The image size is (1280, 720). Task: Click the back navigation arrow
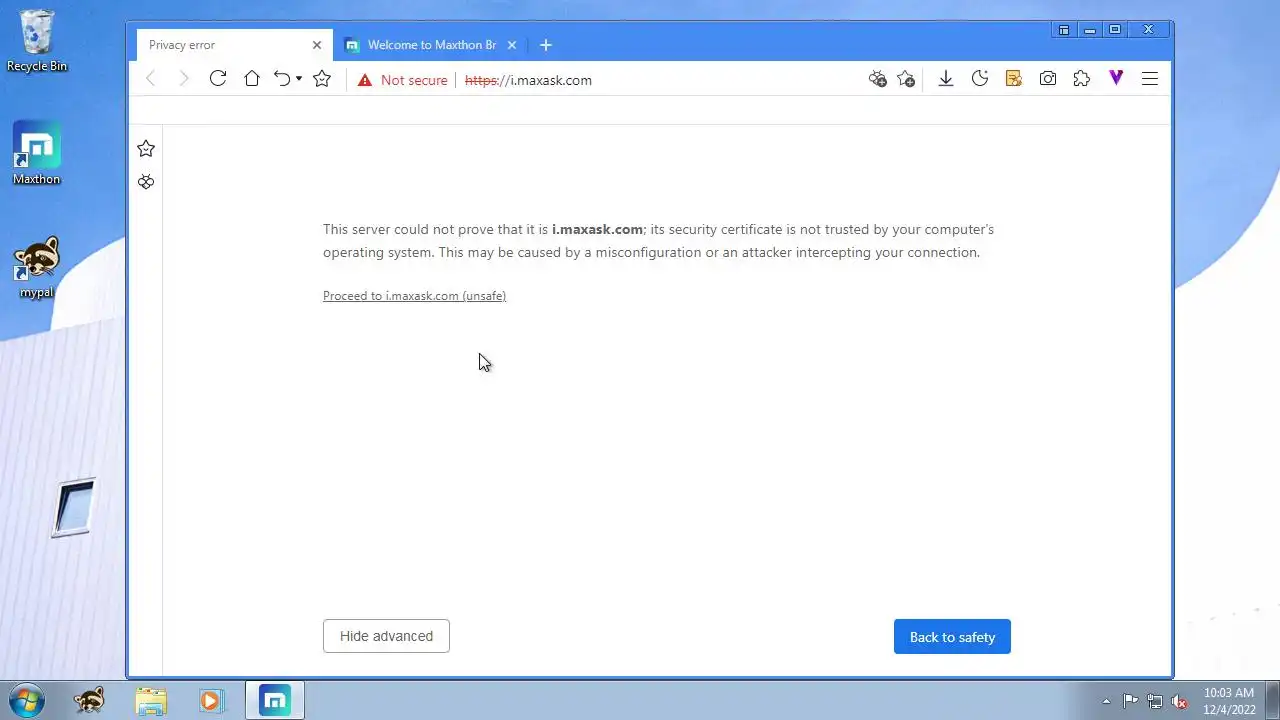click(151, 79)
